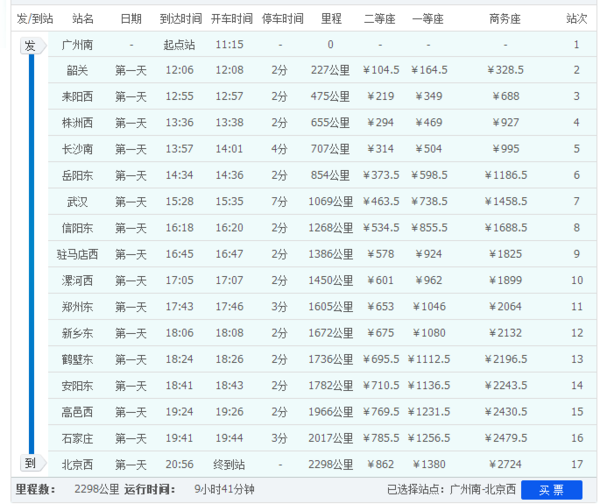The width and height of the screenshot is (600, 504).
Task: Click stop number 17
Action: 577,464
